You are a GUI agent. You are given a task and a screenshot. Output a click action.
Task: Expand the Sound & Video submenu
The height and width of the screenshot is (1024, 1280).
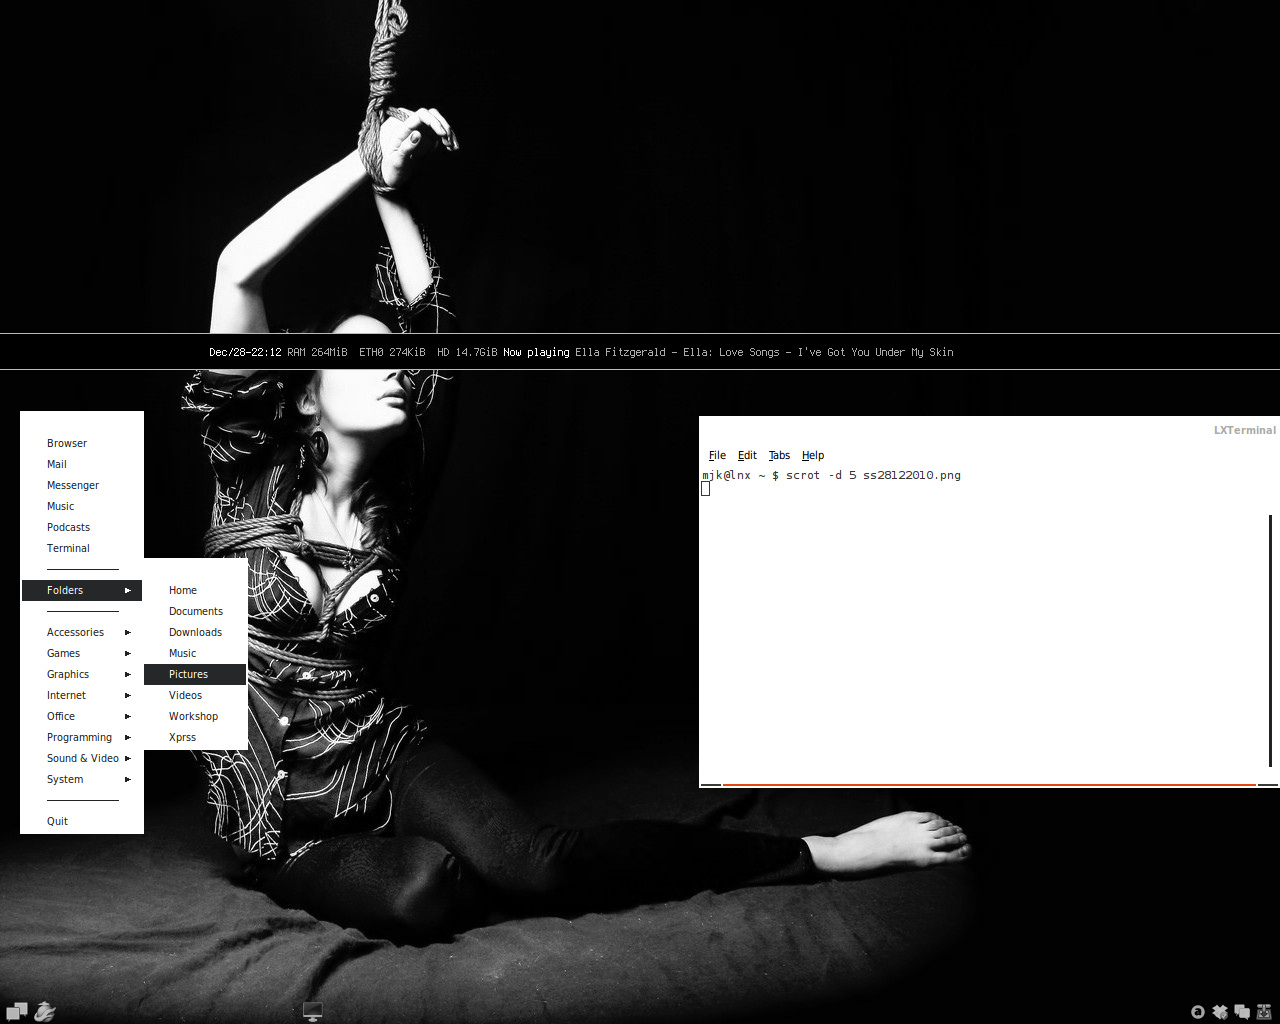coord(82,758)
